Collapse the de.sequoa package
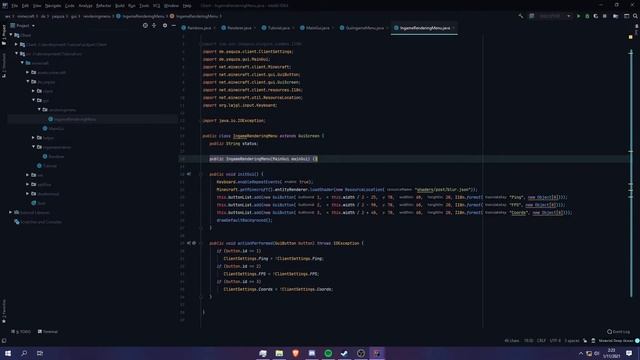640x360 pixels. [x=28, y=82]
